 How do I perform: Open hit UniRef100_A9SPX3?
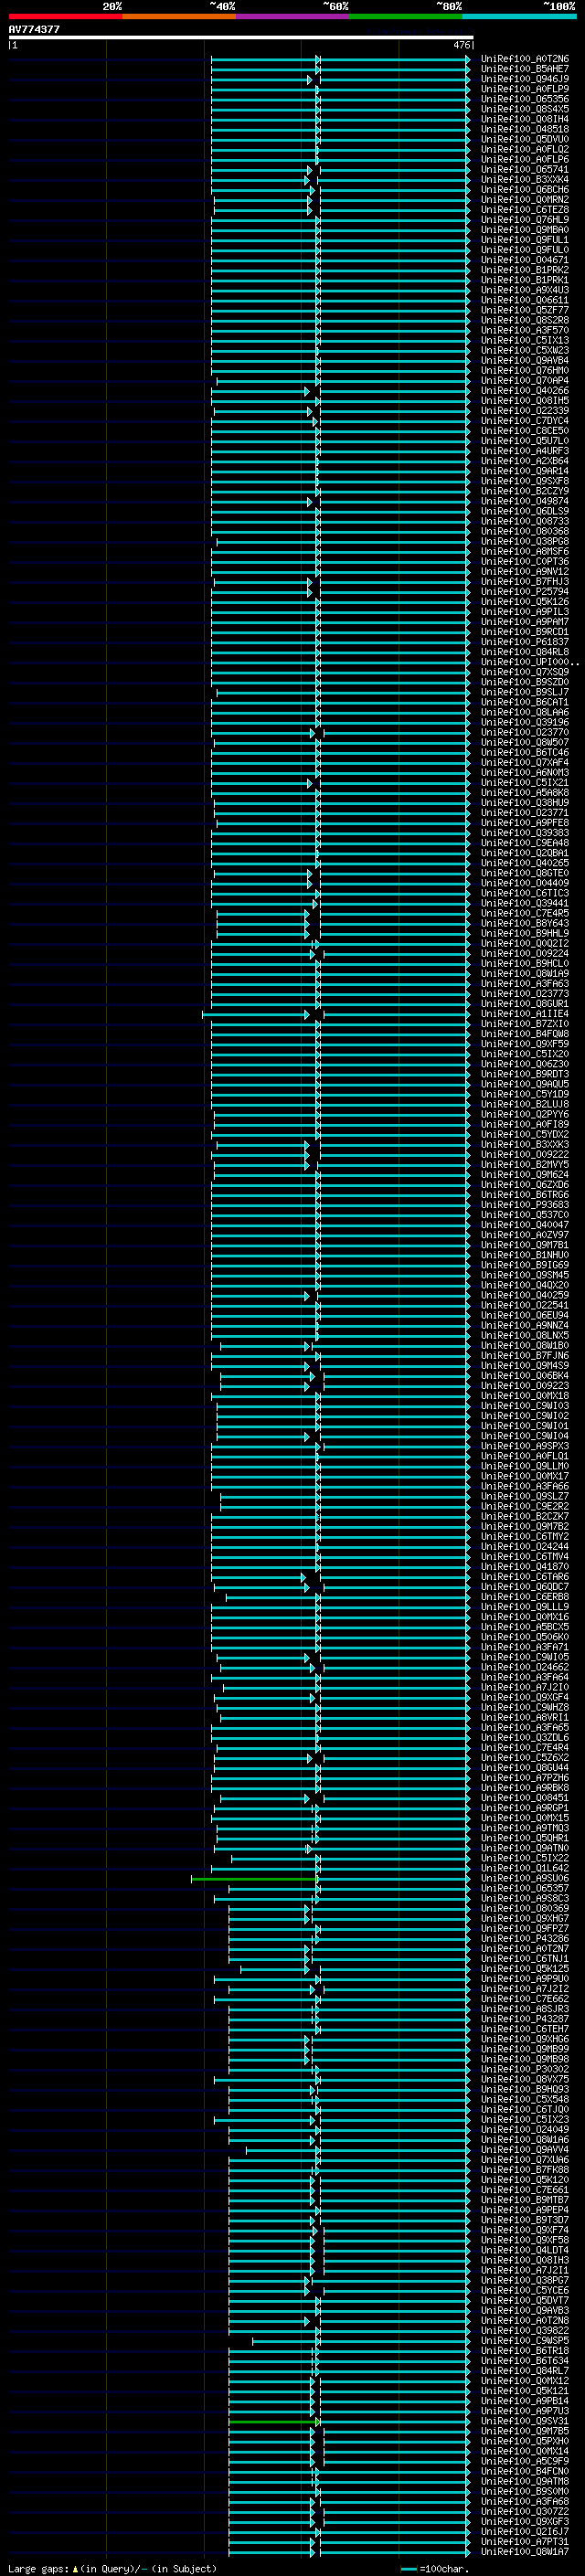click(525, 1446)
